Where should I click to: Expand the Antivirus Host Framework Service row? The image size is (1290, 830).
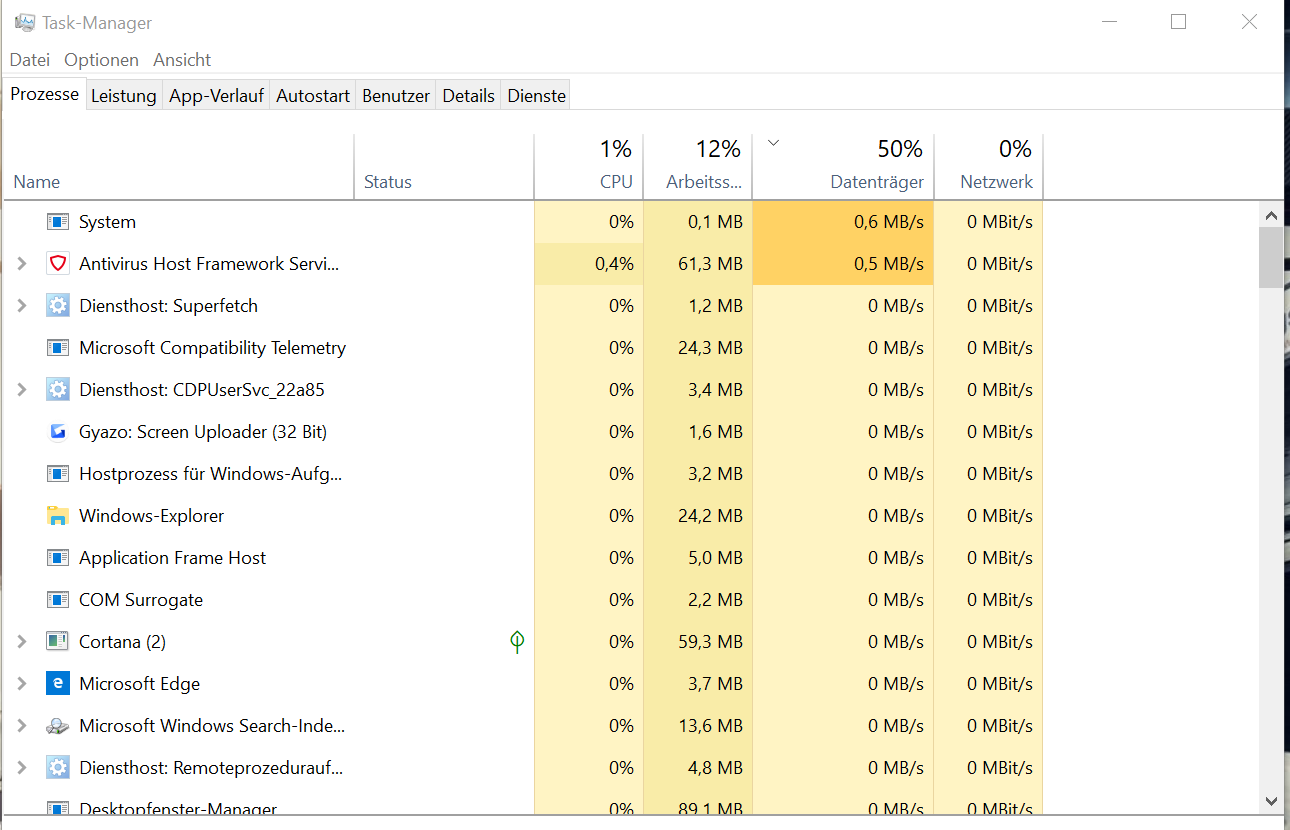click(22, 264)
